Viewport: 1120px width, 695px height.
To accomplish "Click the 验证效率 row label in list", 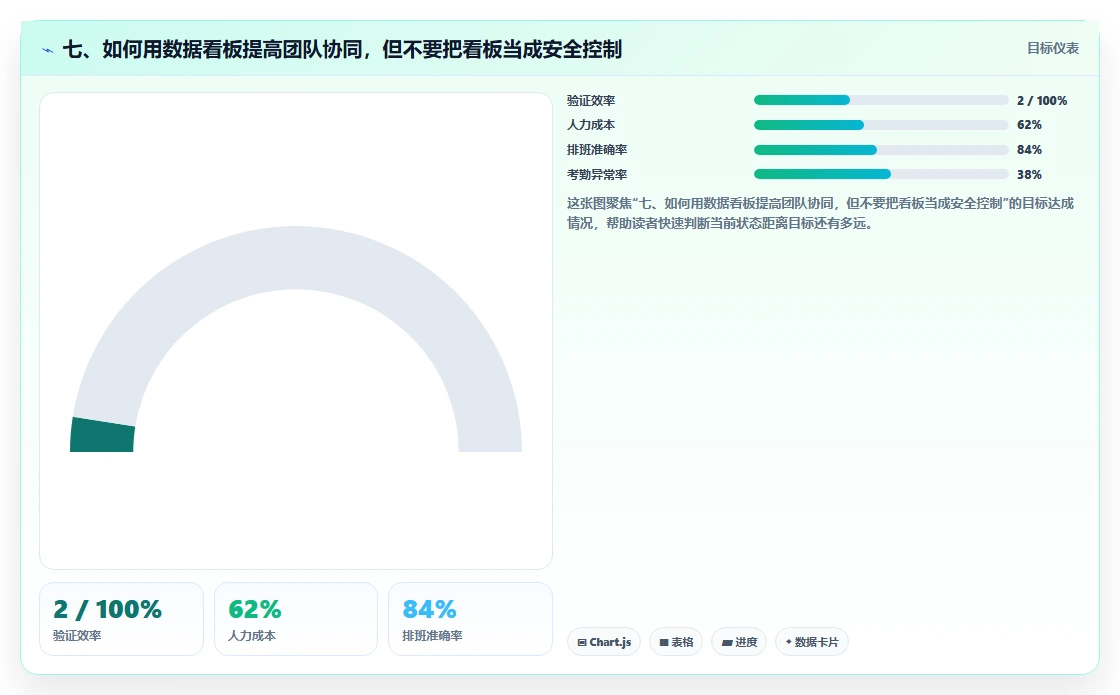I will pos(591,101).
